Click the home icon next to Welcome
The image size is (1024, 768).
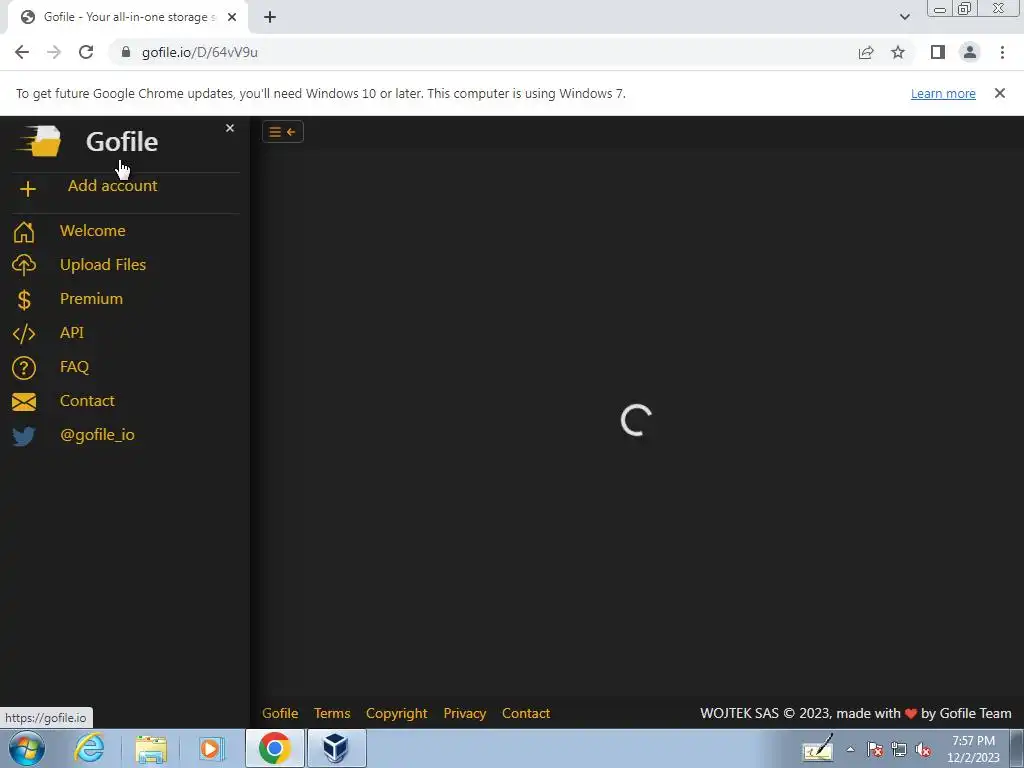click(x=24, y=232)
